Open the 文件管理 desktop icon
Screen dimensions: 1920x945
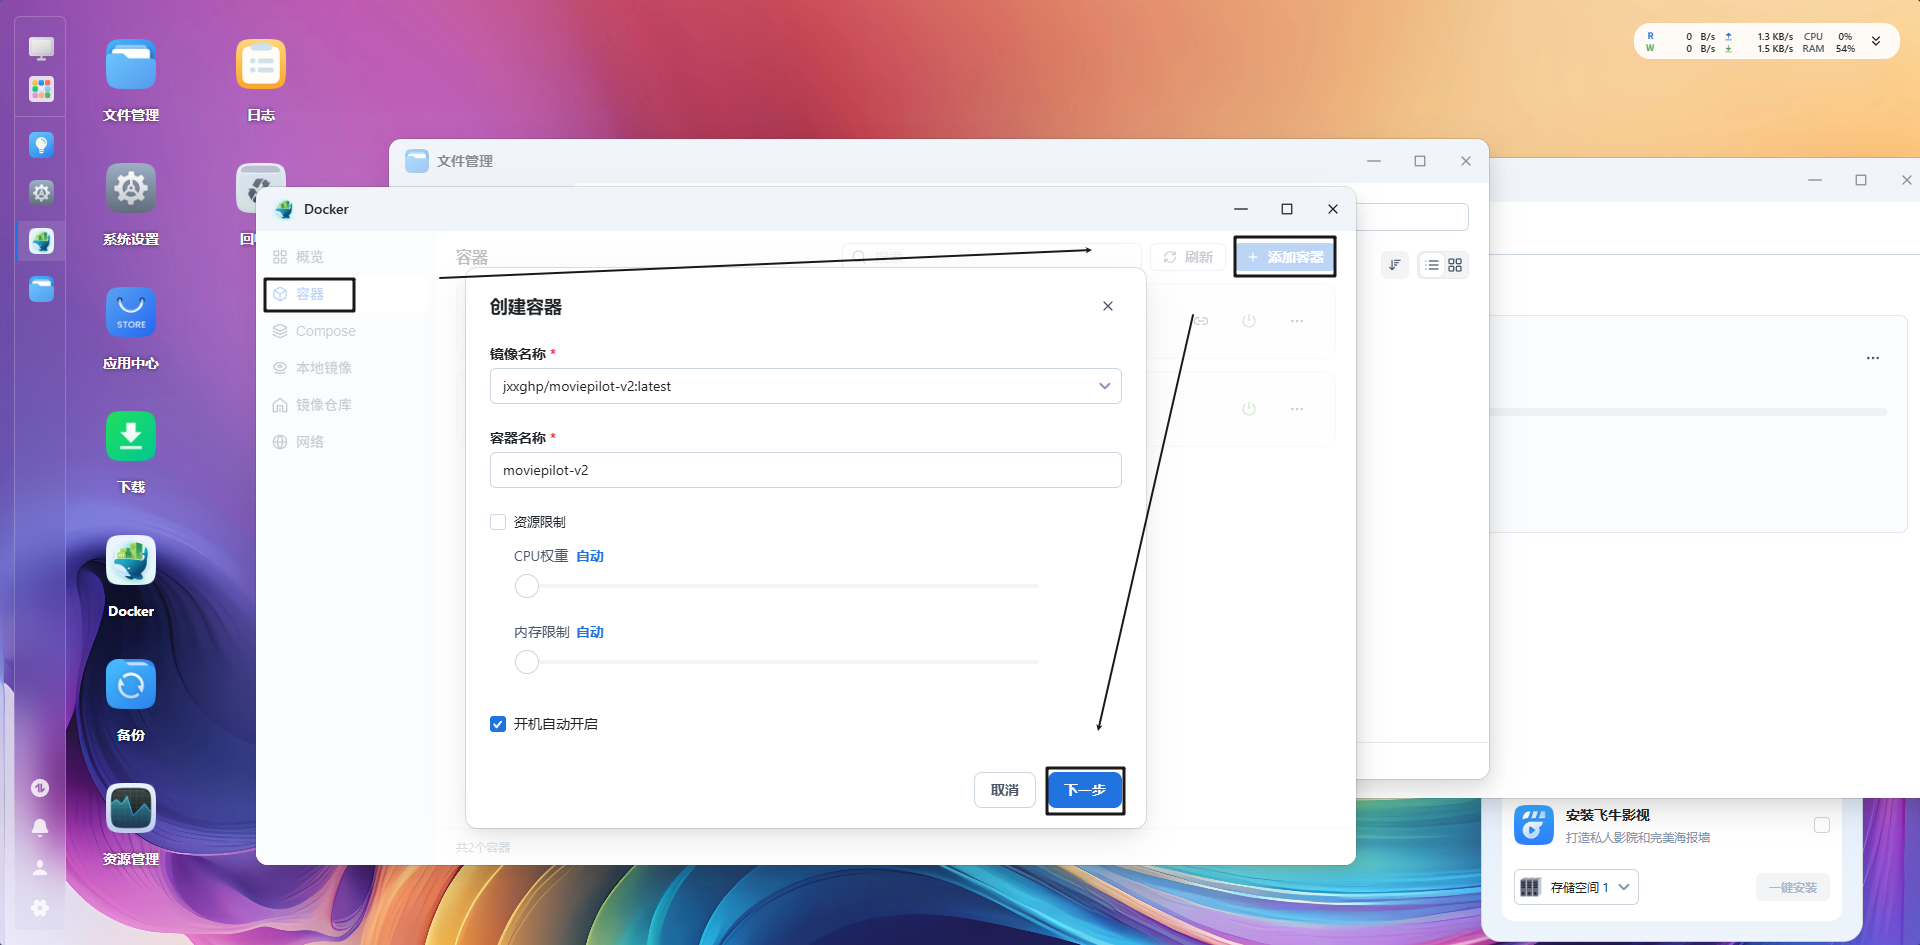coord(131,65)
